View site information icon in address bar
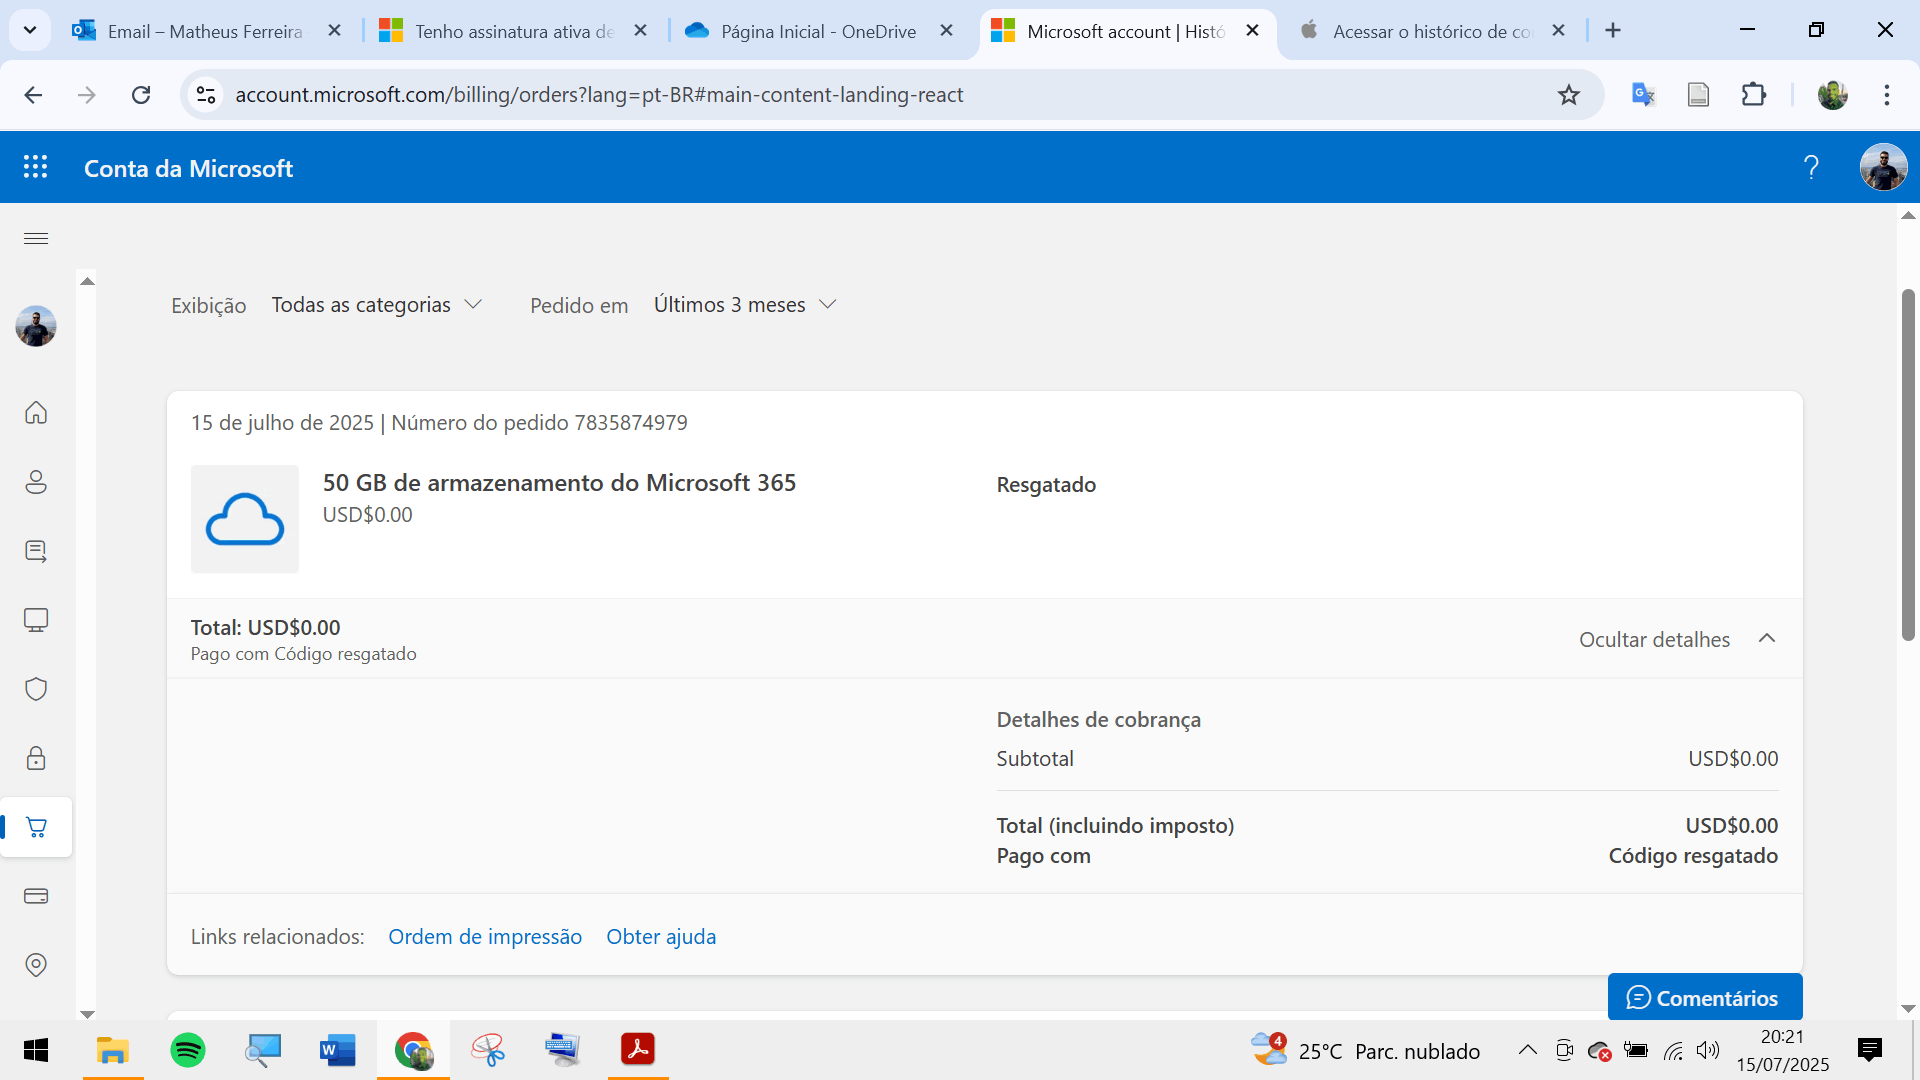The width and height of the screenshot is (1920, 1080). click(206, 95)
